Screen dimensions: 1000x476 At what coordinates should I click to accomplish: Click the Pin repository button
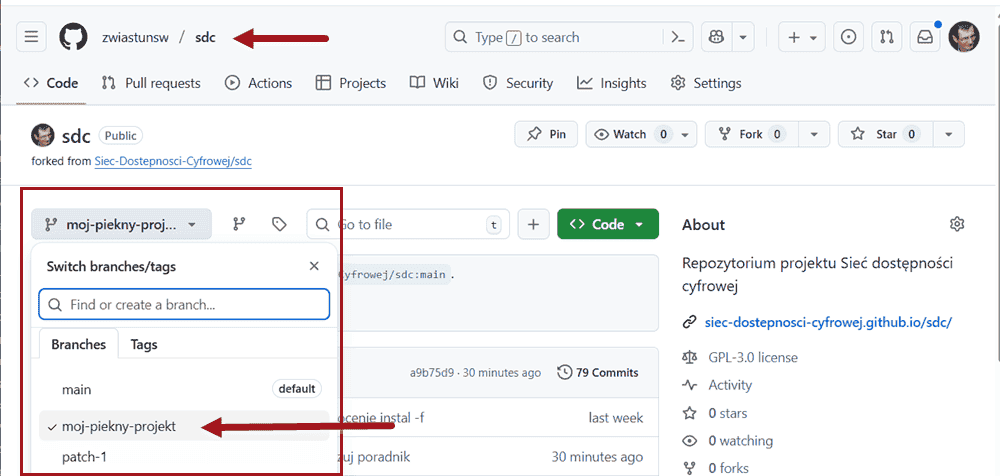(x=546, y=134)
